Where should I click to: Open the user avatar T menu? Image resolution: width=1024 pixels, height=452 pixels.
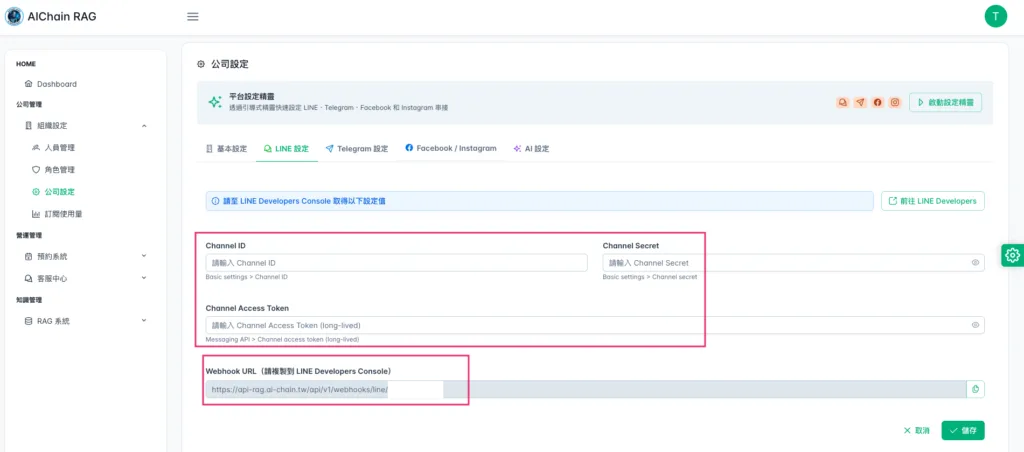(995, 16)
